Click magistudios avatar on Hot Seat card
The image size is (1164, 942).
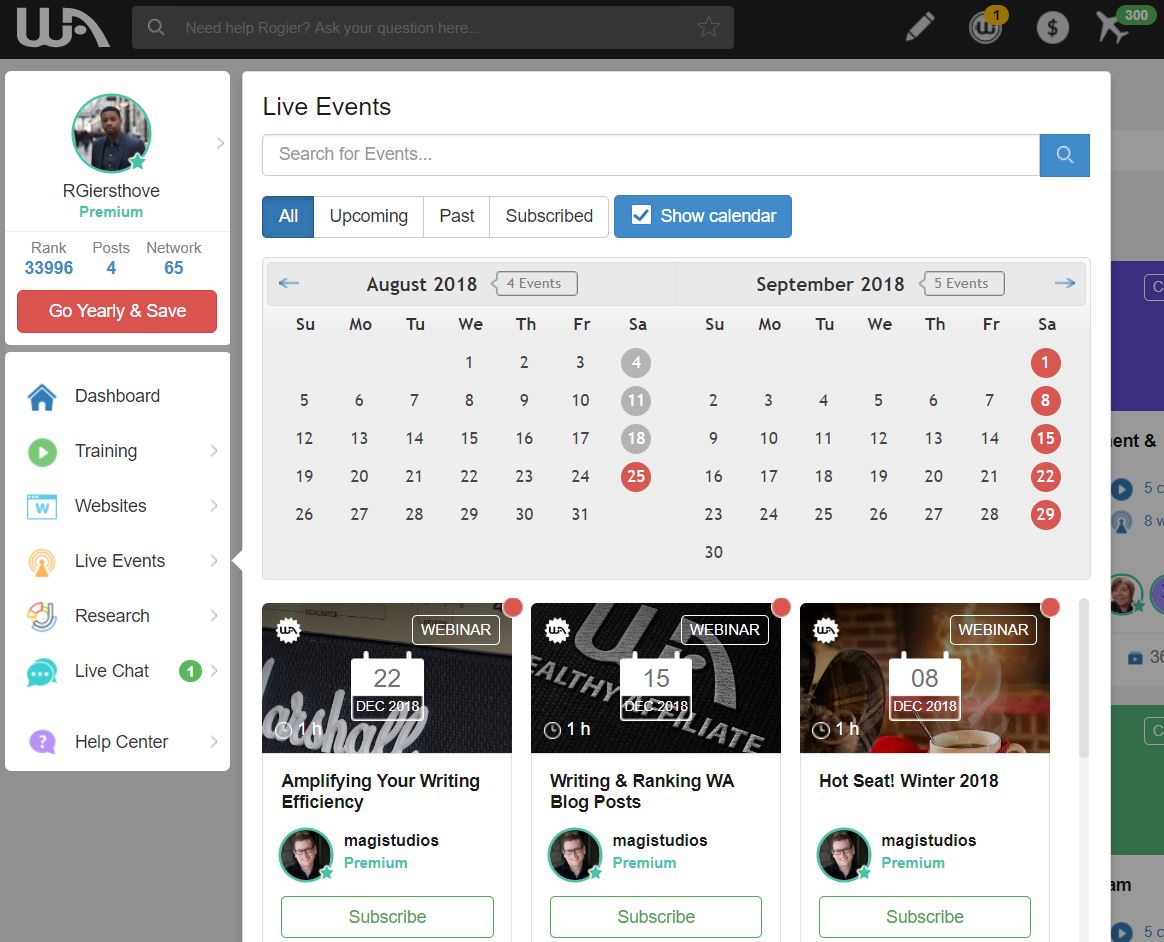(843, 854)
